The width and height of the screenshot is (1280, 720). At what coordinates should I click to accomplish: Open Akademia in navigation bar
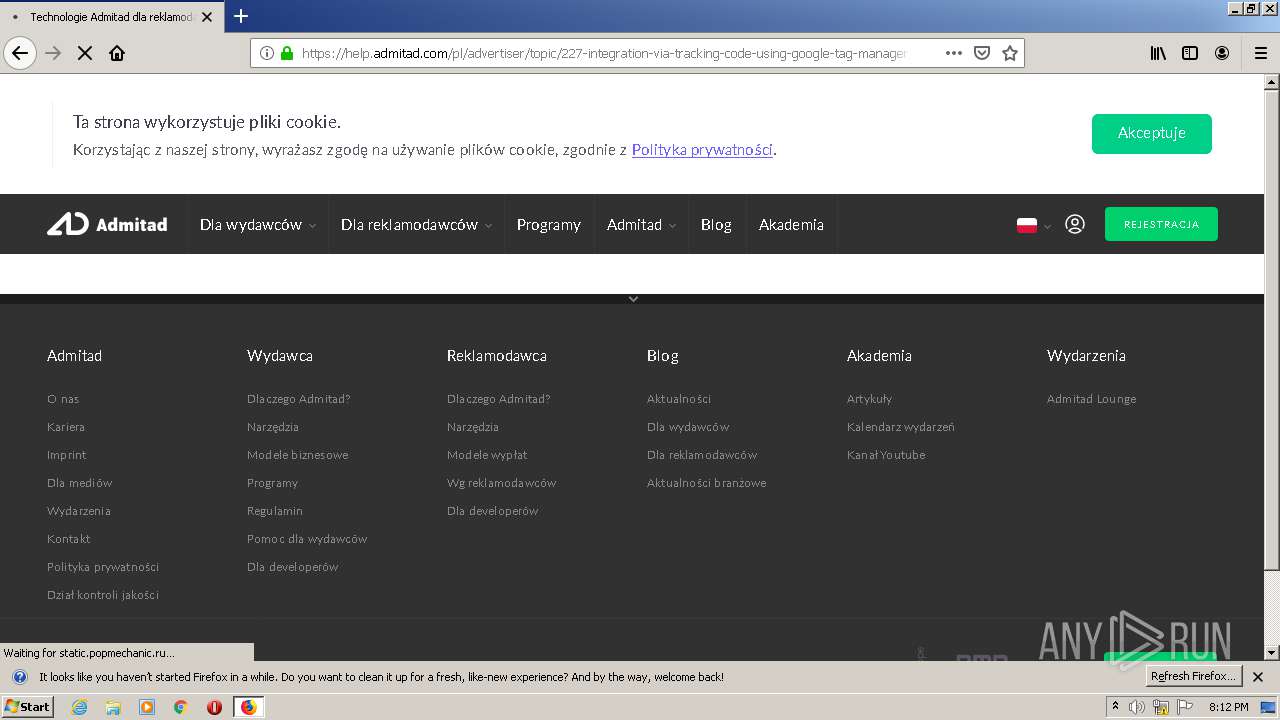tap(791, 225)
